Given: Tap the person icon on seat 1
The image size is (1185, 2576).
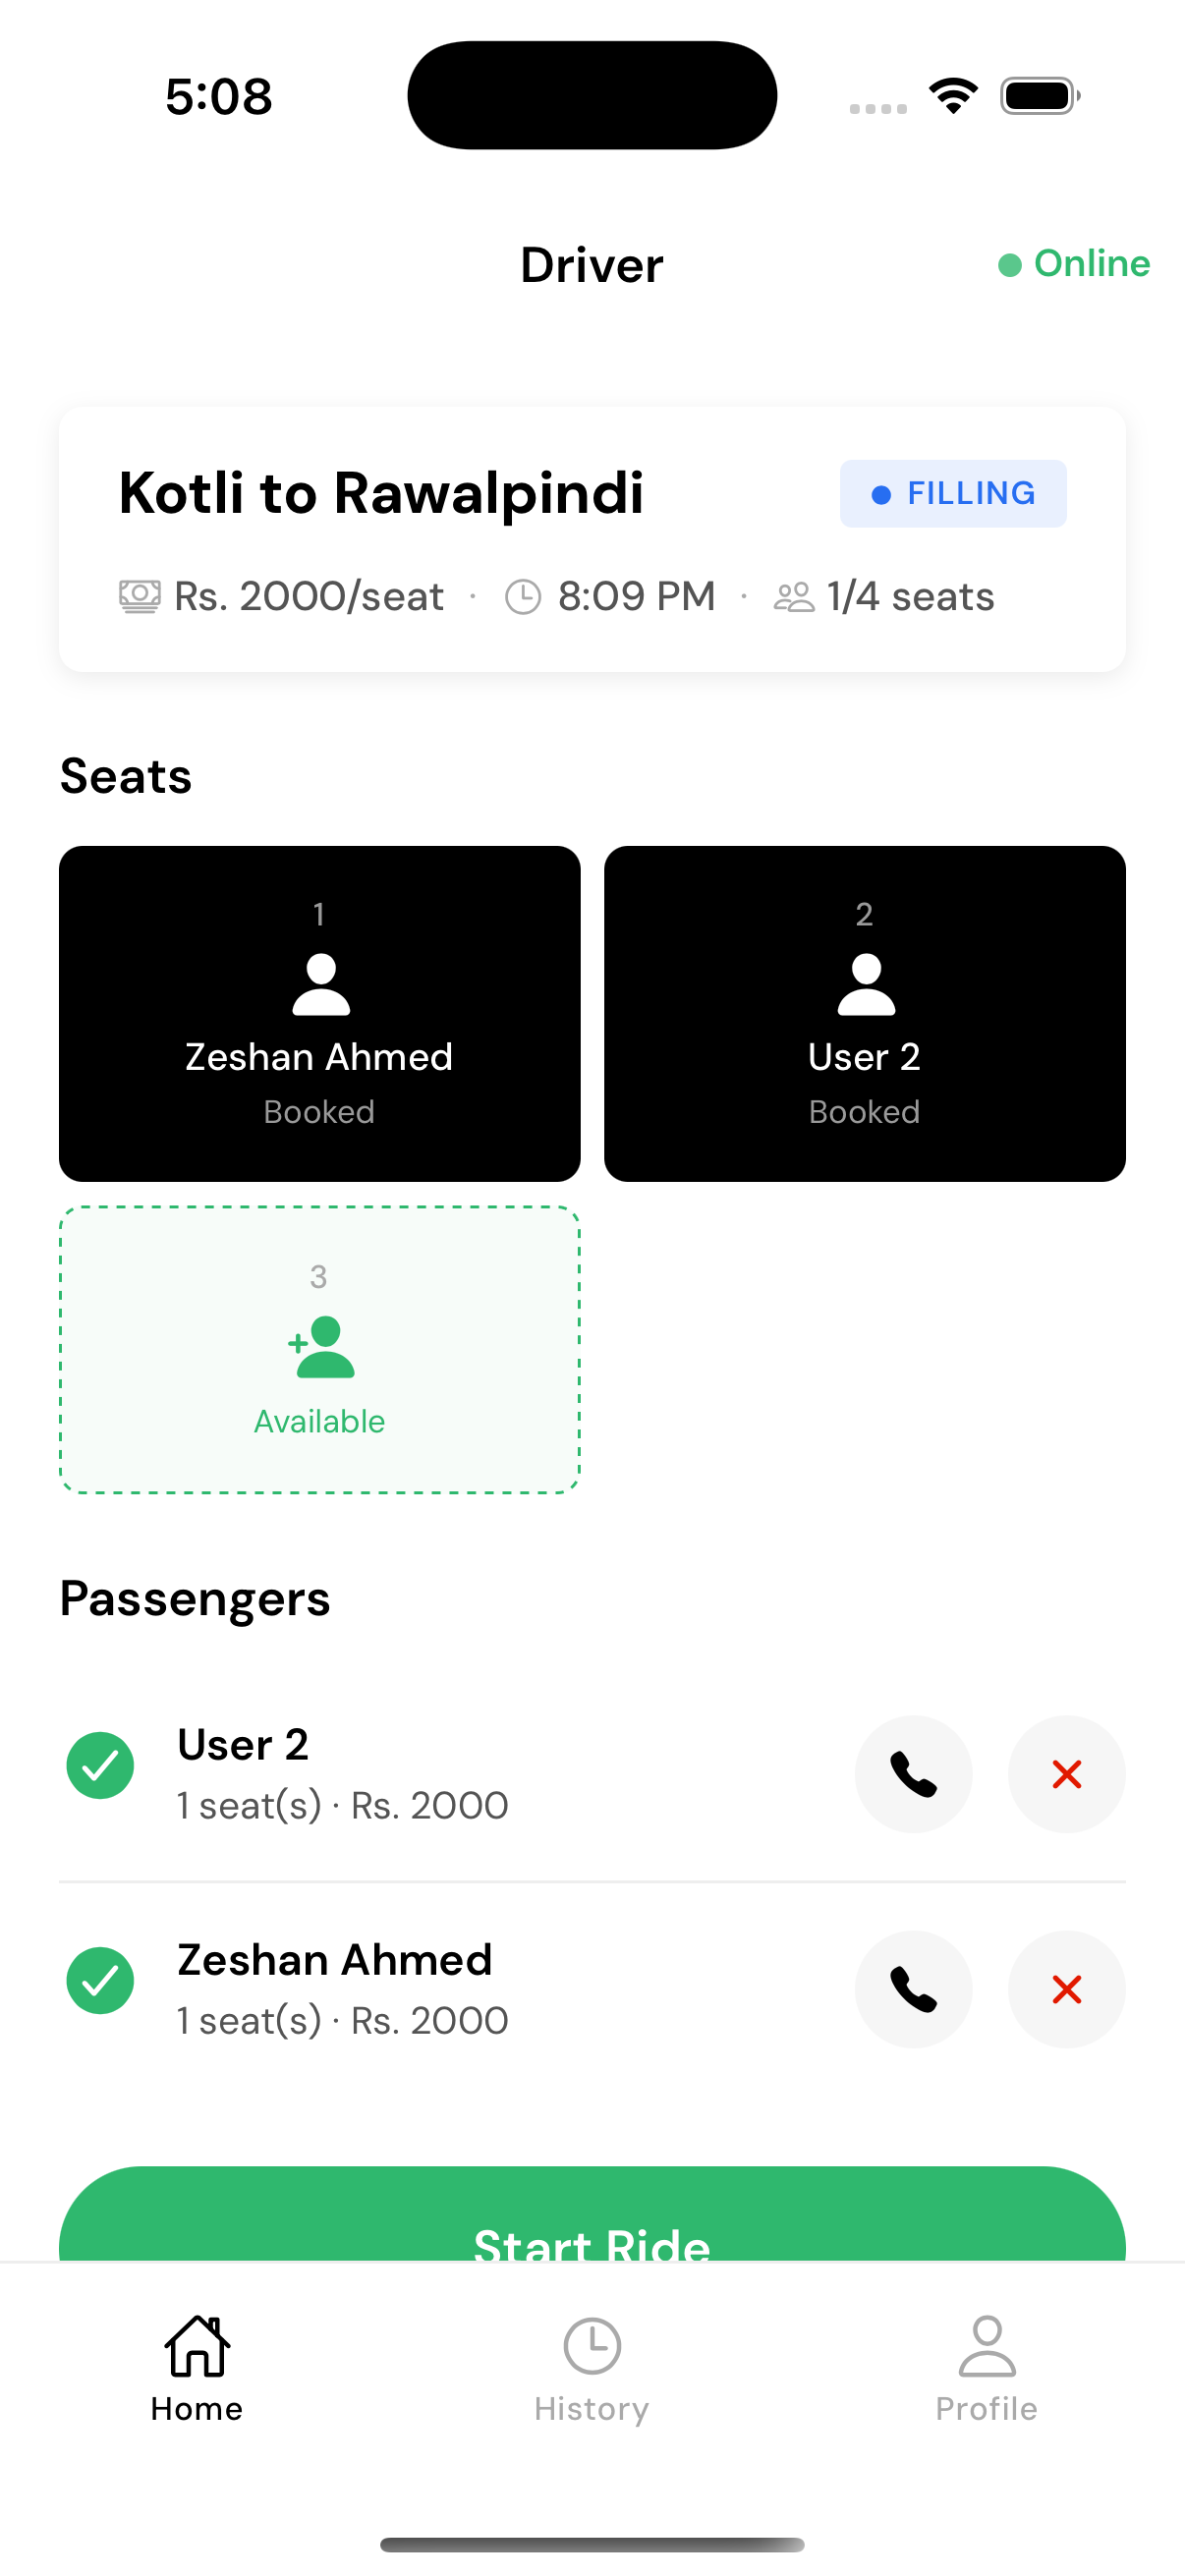Looking at the screenshot, I should coord(320,985).
